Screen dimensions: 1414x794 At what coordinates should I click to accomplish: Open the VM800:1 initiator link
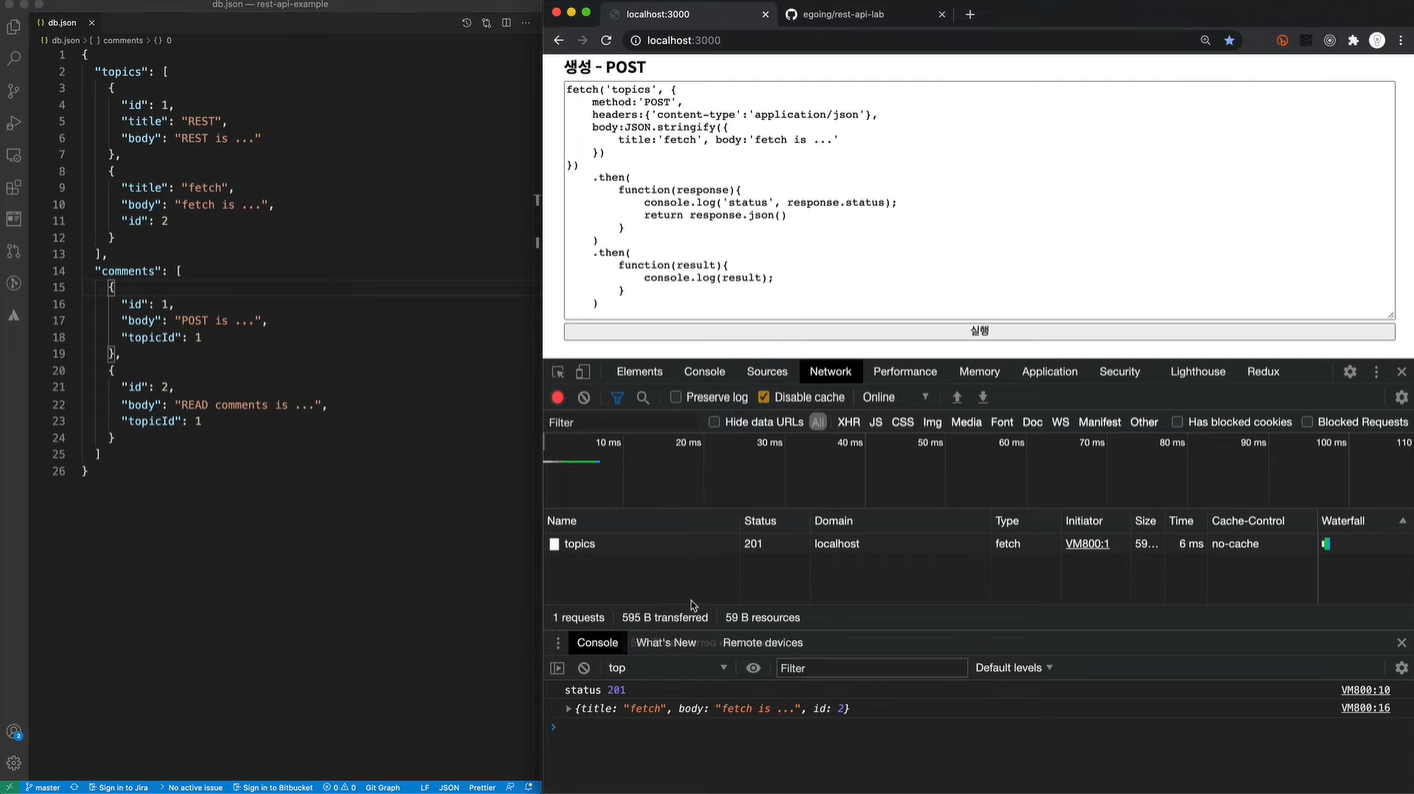(1087, 544)
